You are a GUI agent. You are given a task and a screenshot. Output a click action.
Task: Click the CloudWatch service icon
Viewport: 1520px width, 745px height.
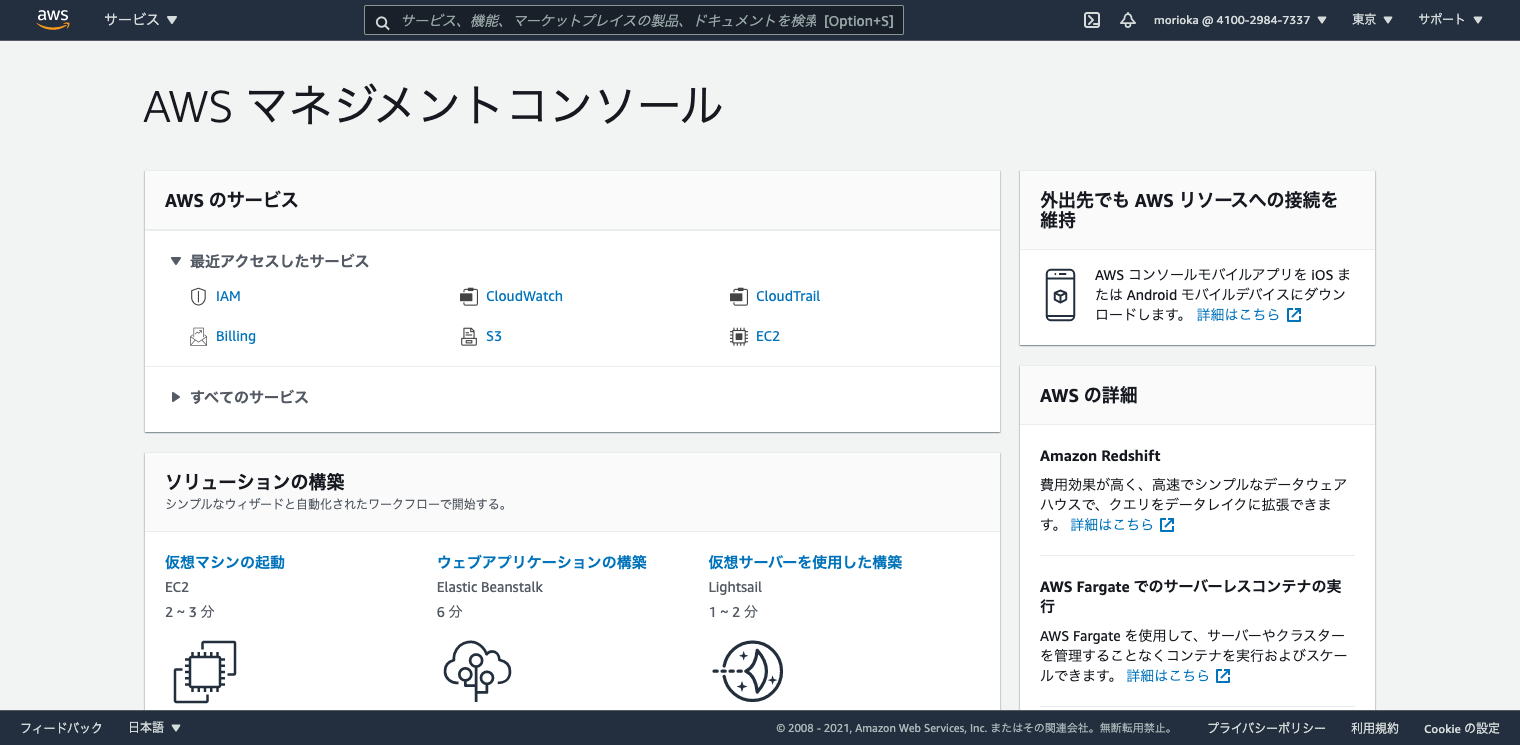coord(469,297)
